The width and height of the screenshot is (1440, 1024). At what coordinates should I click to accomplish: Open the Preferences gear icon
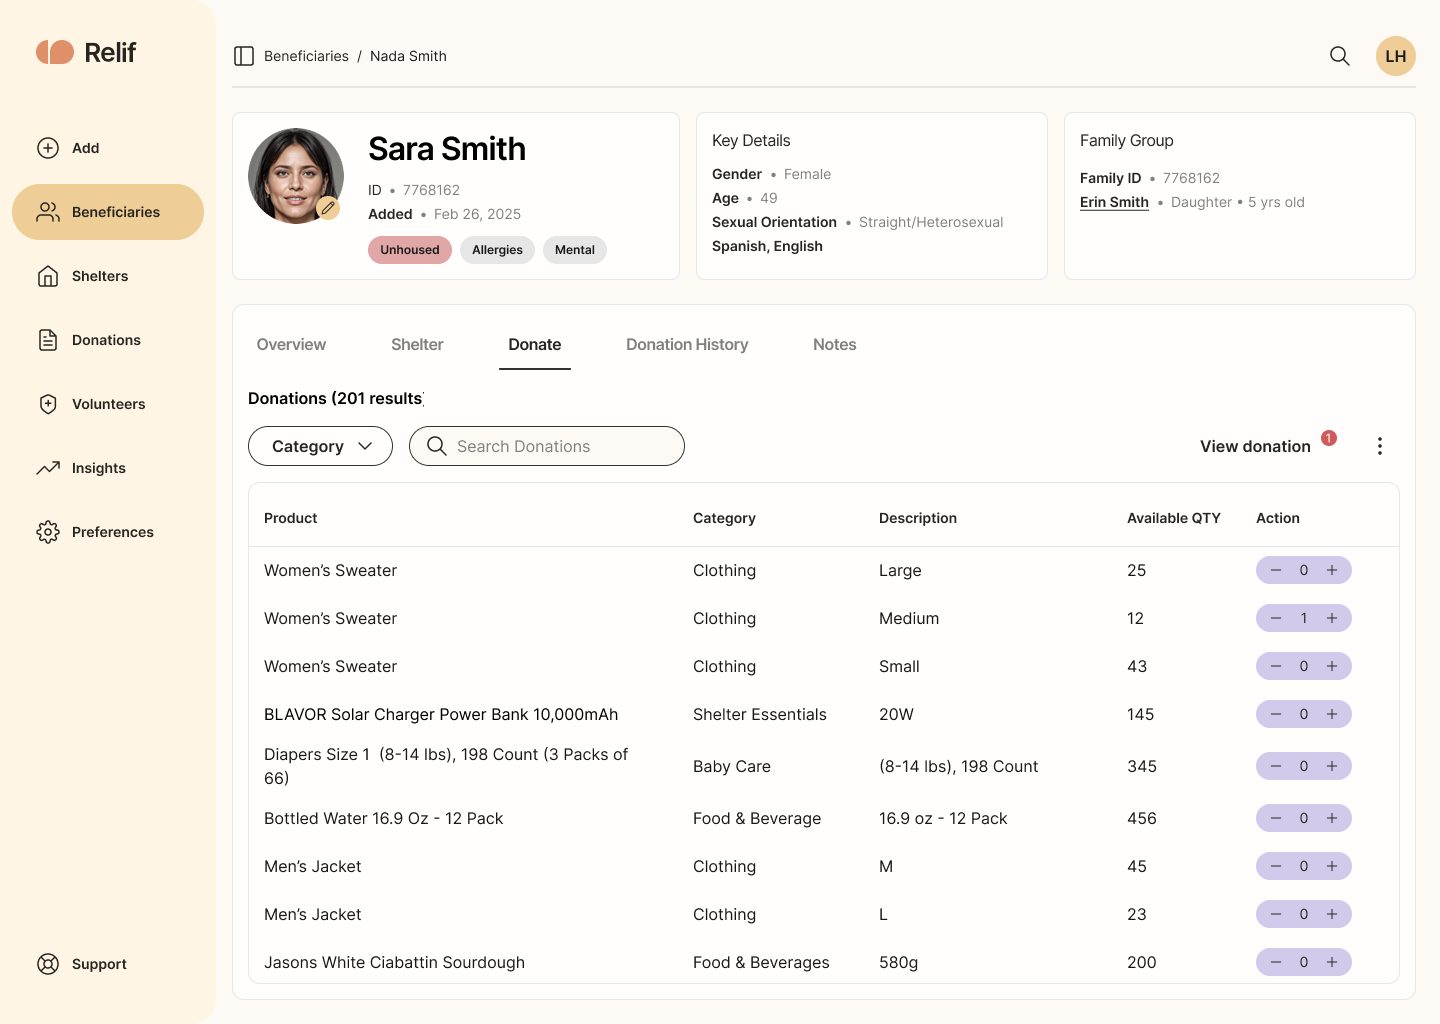pos(48,532)
